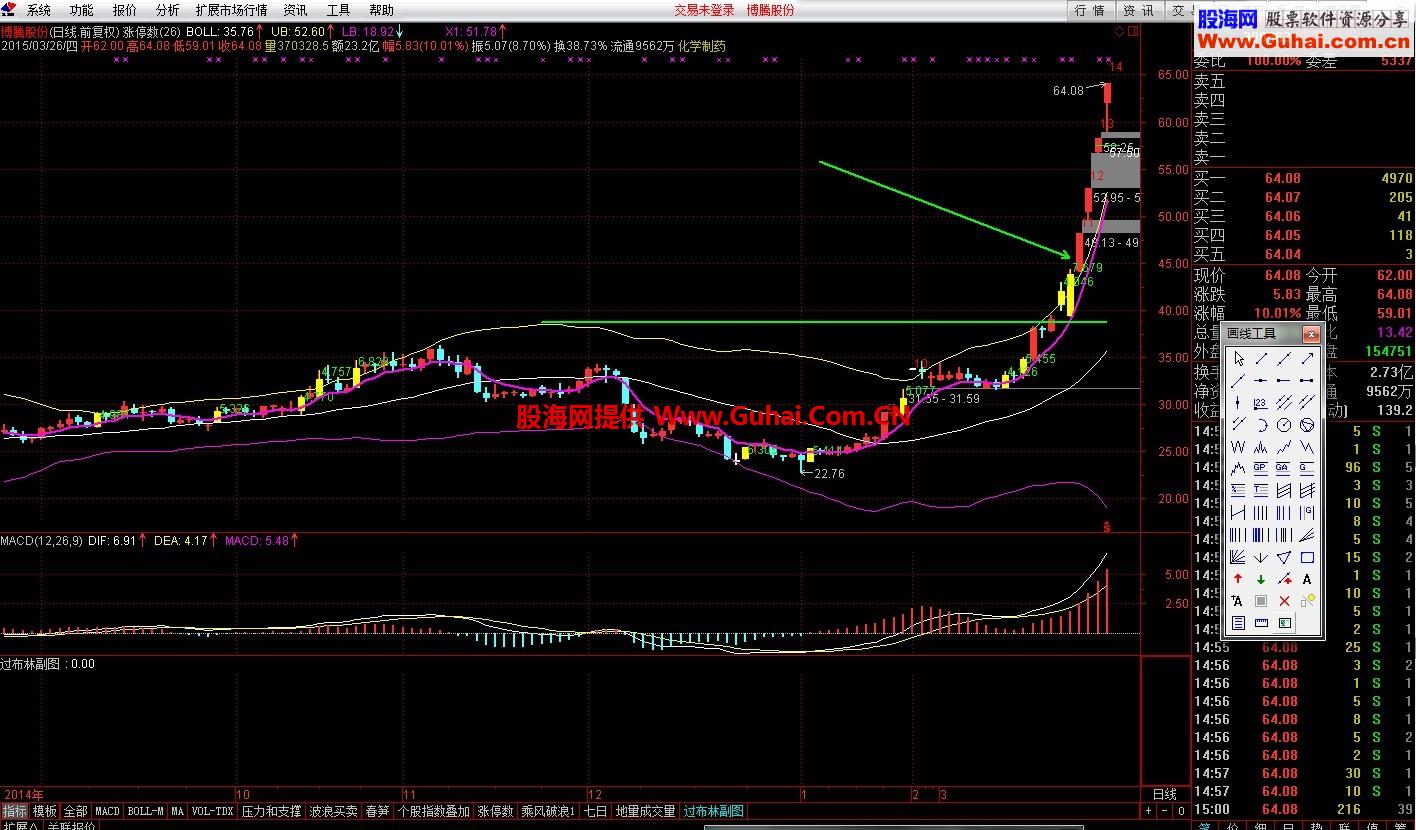Switch to the 行情 tab at top right
This screenshot has height=830, width=1416.
[x=1090, y=10]
